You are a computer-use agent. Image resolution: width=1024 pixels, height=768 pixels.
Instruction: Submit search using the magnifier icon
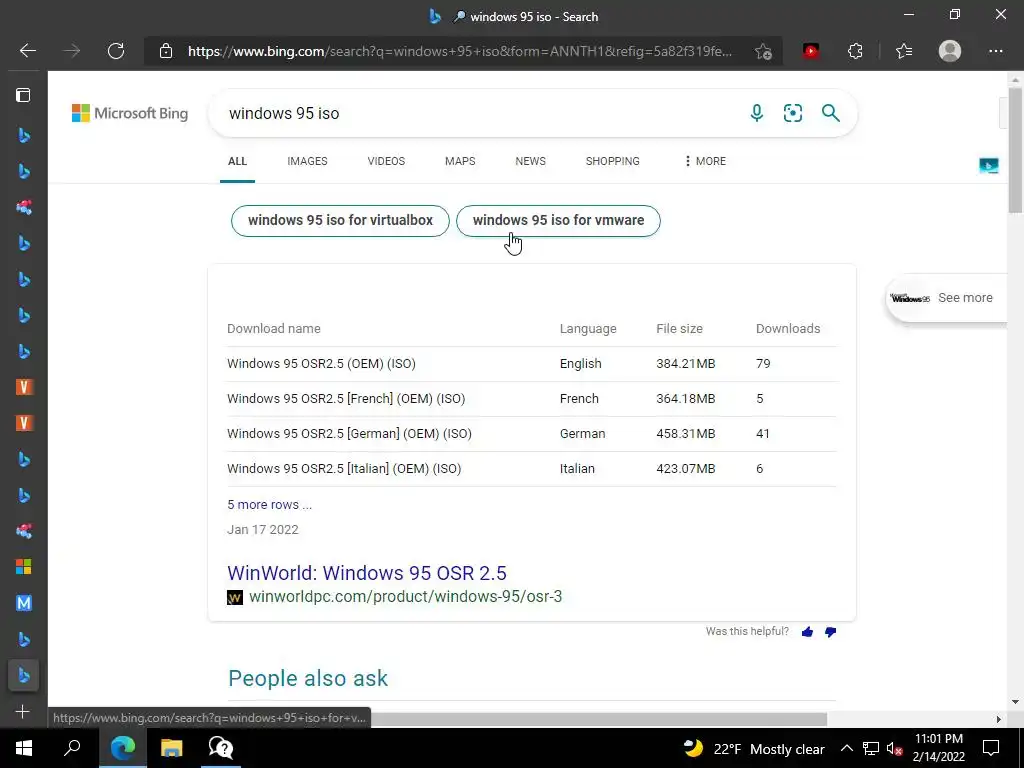831,113
